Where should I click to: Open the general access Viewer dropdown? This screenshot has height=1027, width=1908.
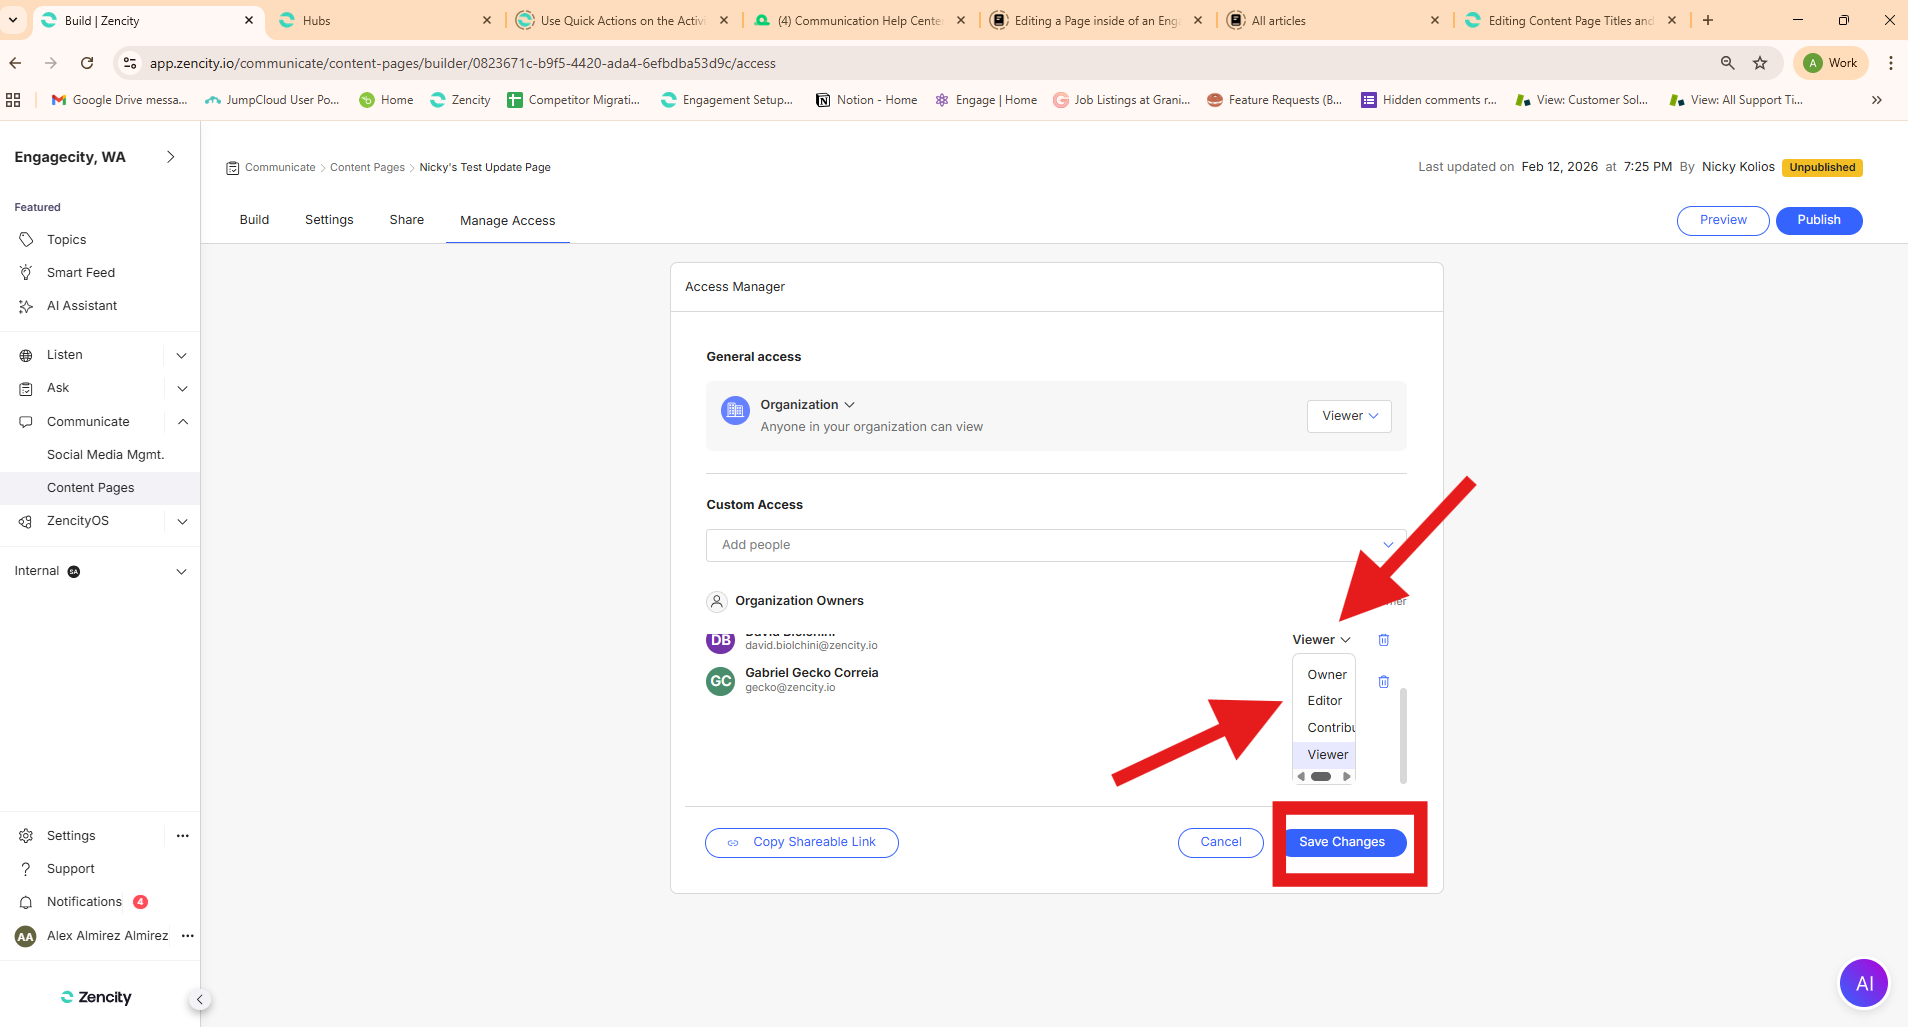click(x=1349, y=416)
